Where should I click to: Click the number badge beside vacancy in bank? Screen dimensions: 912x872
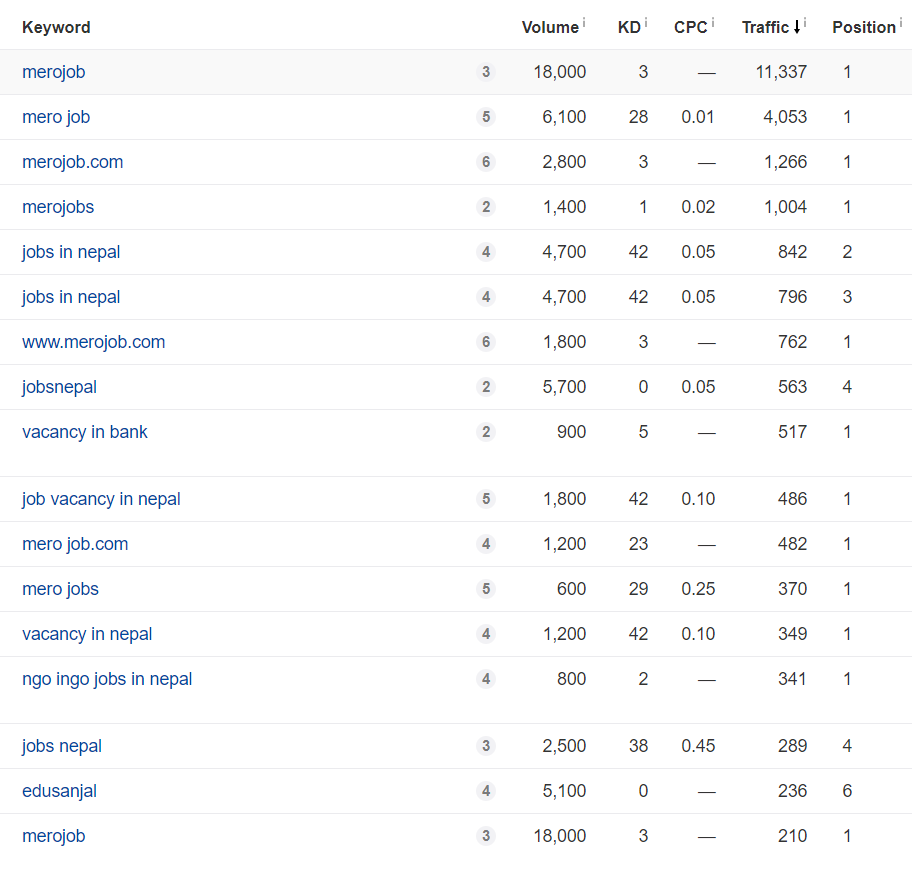486,432
